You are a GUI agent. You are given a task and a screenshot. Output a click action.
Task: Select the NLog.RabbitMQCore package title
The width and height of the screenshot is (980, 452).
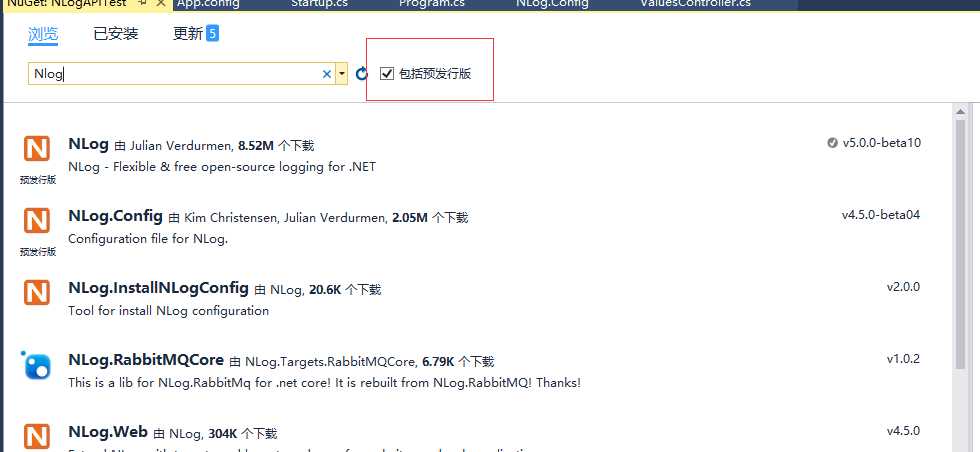click(146, 359)
